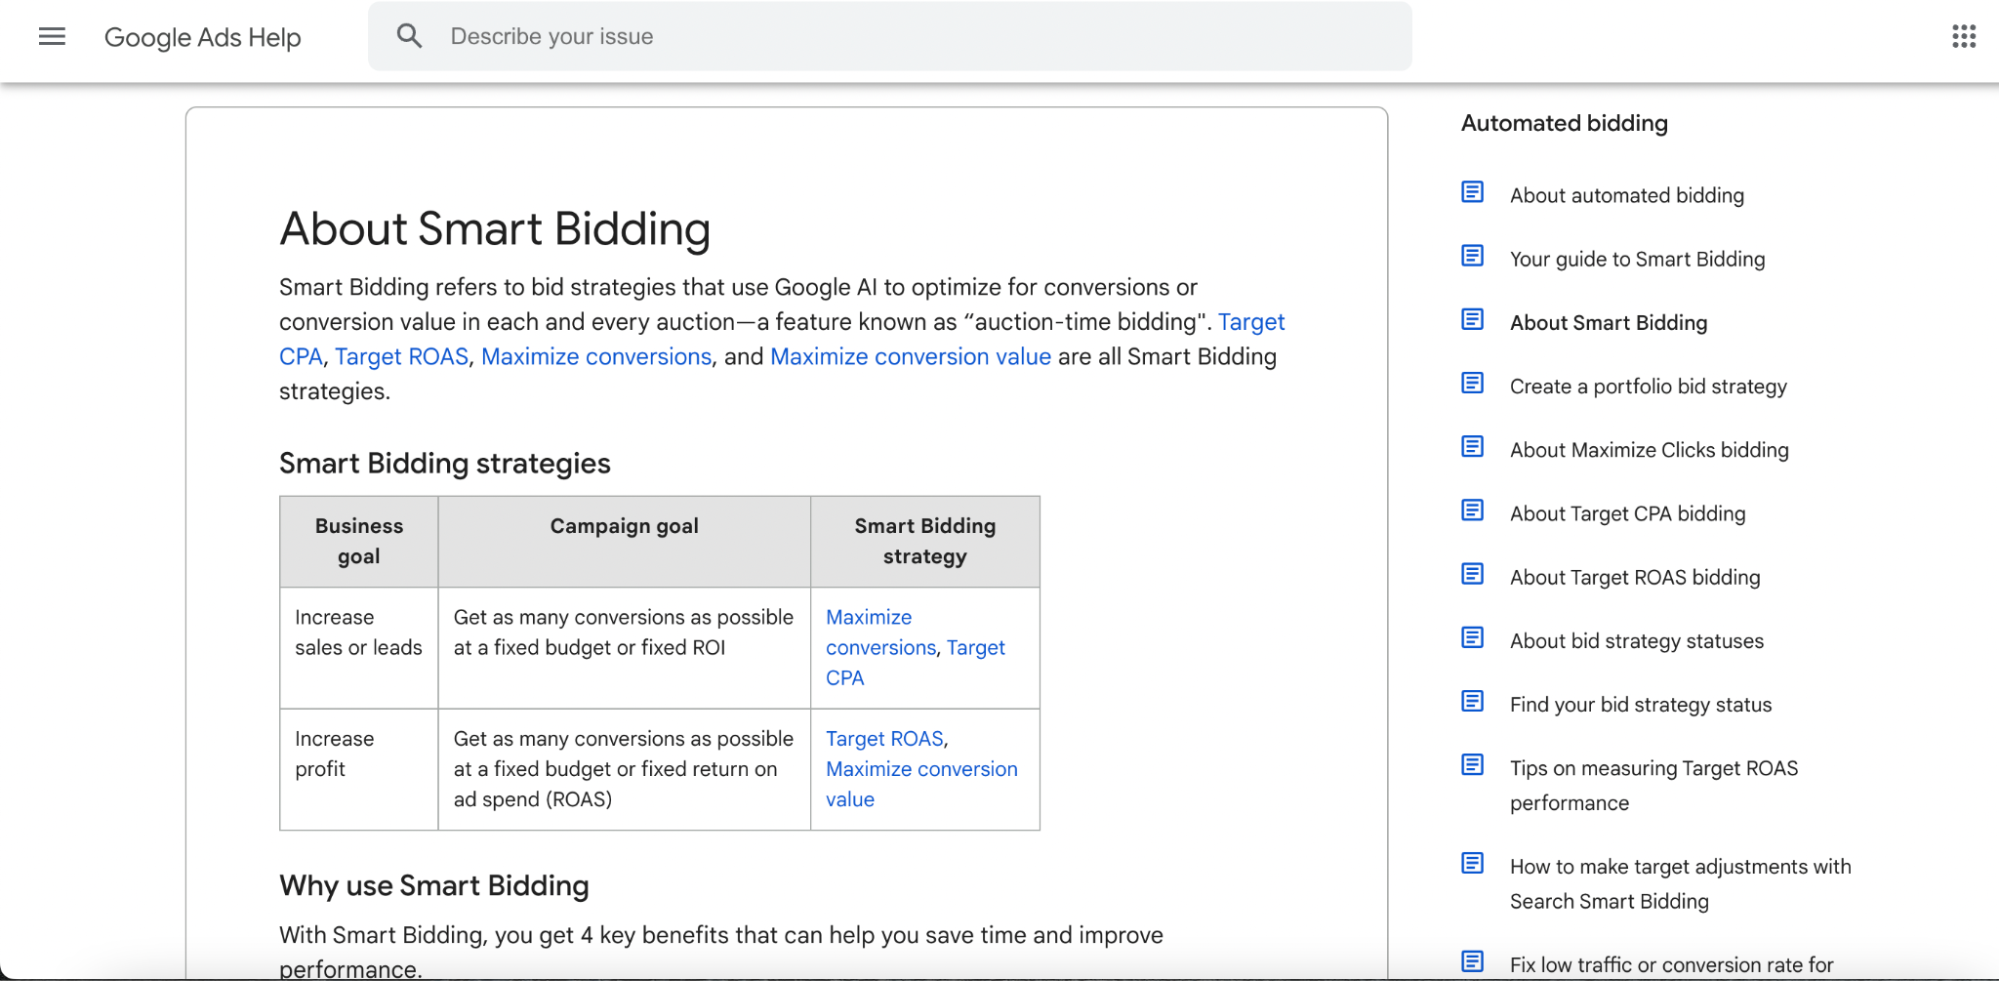Image resolution: width=1999 pixels, height=981 pixels.
Task: Open the Google apps grid
Action: click(x=1963, y=37)
